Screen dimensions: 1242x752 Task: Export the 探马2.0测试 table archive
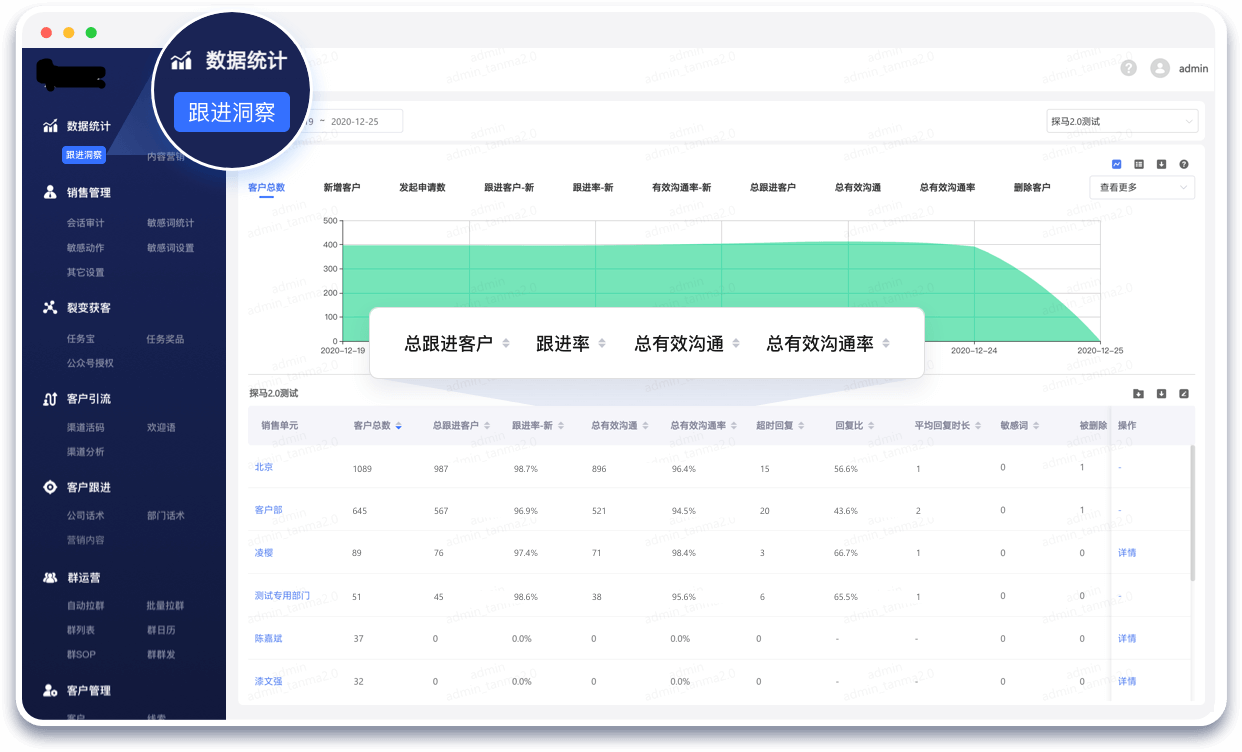[1138, 393]
